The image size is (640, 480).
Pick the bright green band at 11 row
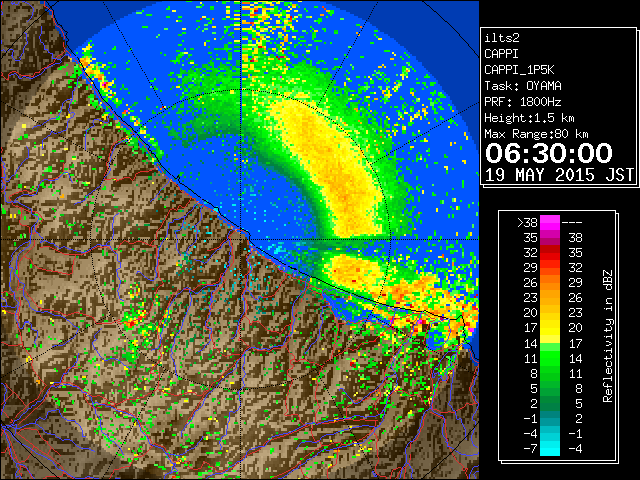(x=550, y=358)
